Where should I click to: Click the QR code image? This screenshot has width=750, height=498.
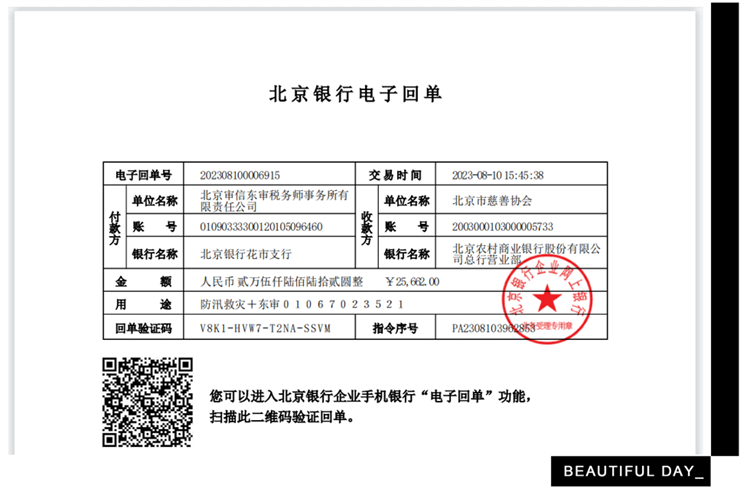coord(149,401)
